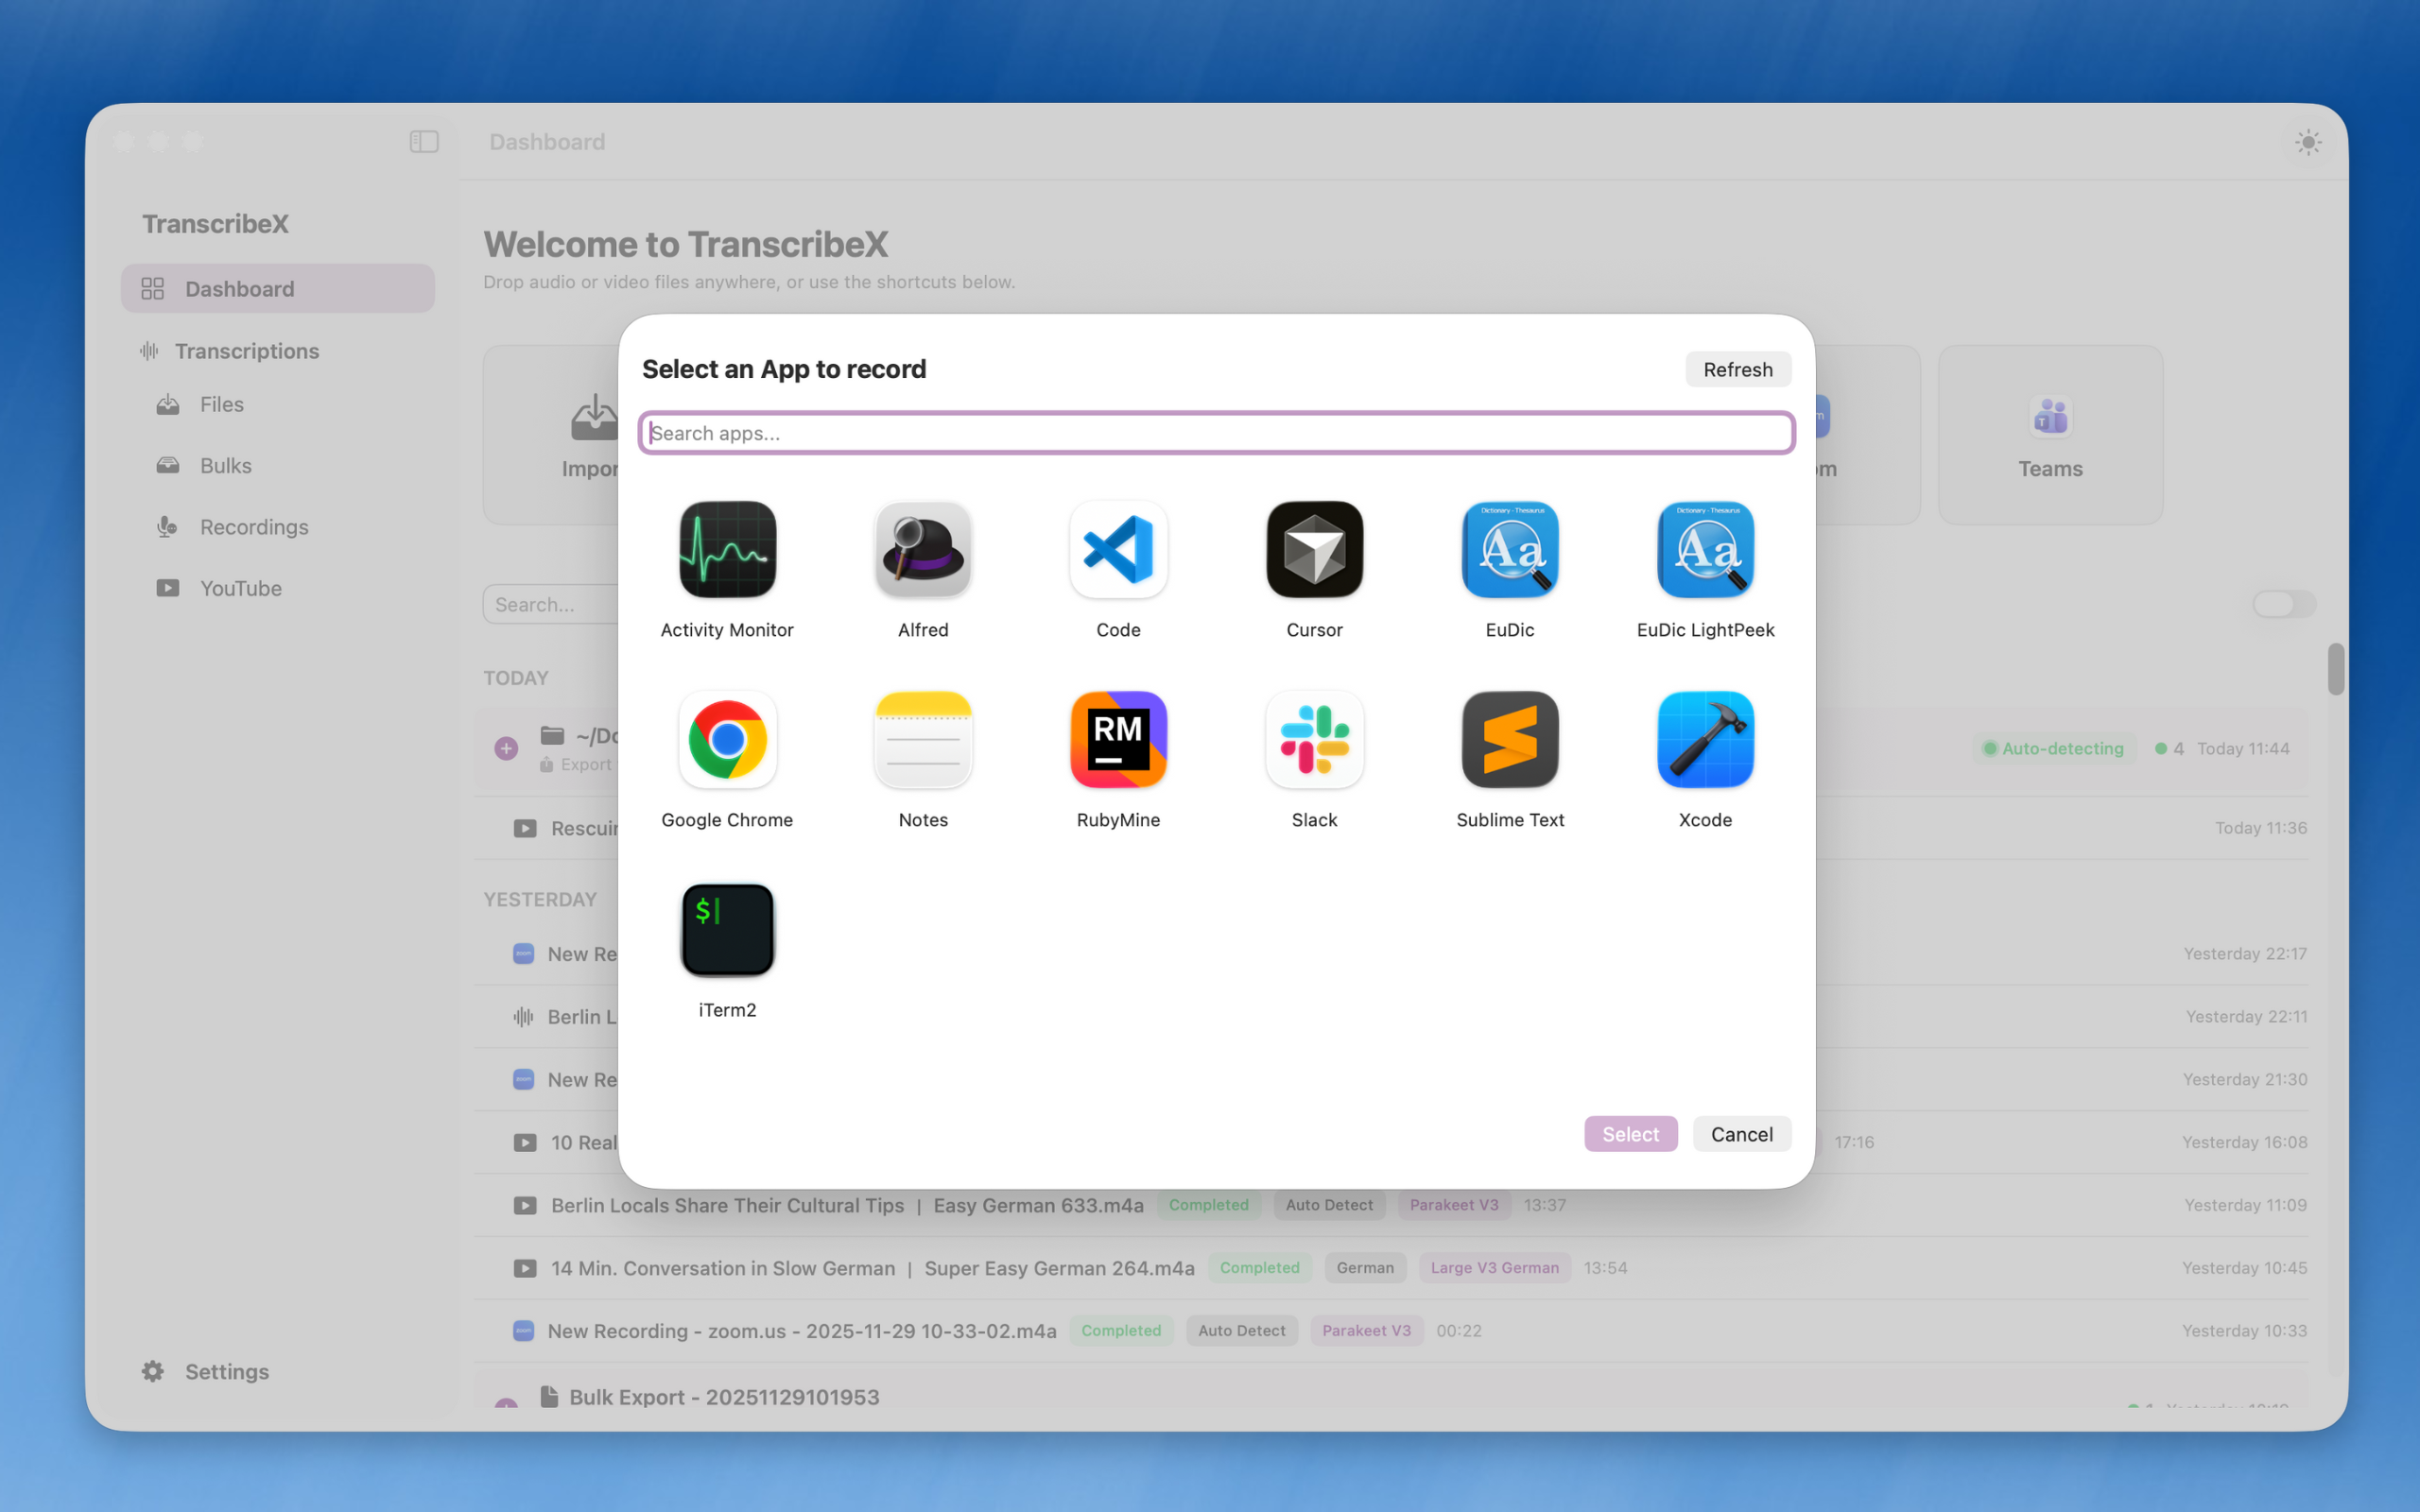The width and height of the screenshot is (2420, 1512).
Task: Collapse the sidebar with the panel icon
Action: [424, 142]
